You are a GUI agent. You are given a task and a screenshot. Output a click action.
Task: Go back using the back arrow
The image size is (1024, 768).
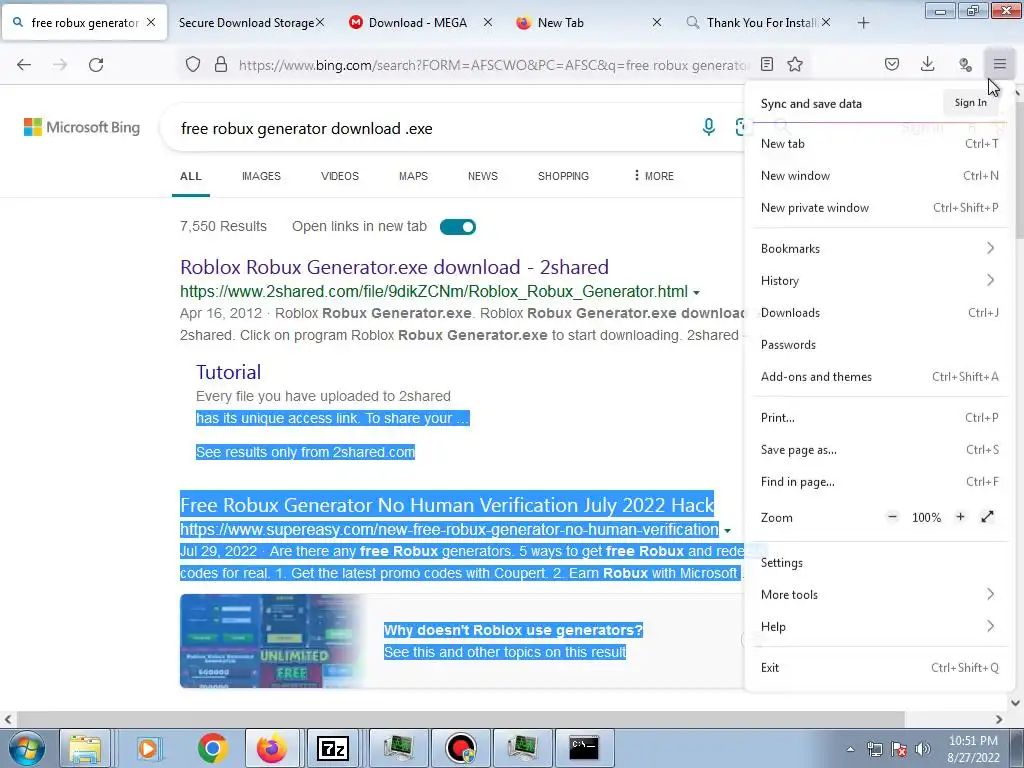pyautogui.click(x=24, y=65)
